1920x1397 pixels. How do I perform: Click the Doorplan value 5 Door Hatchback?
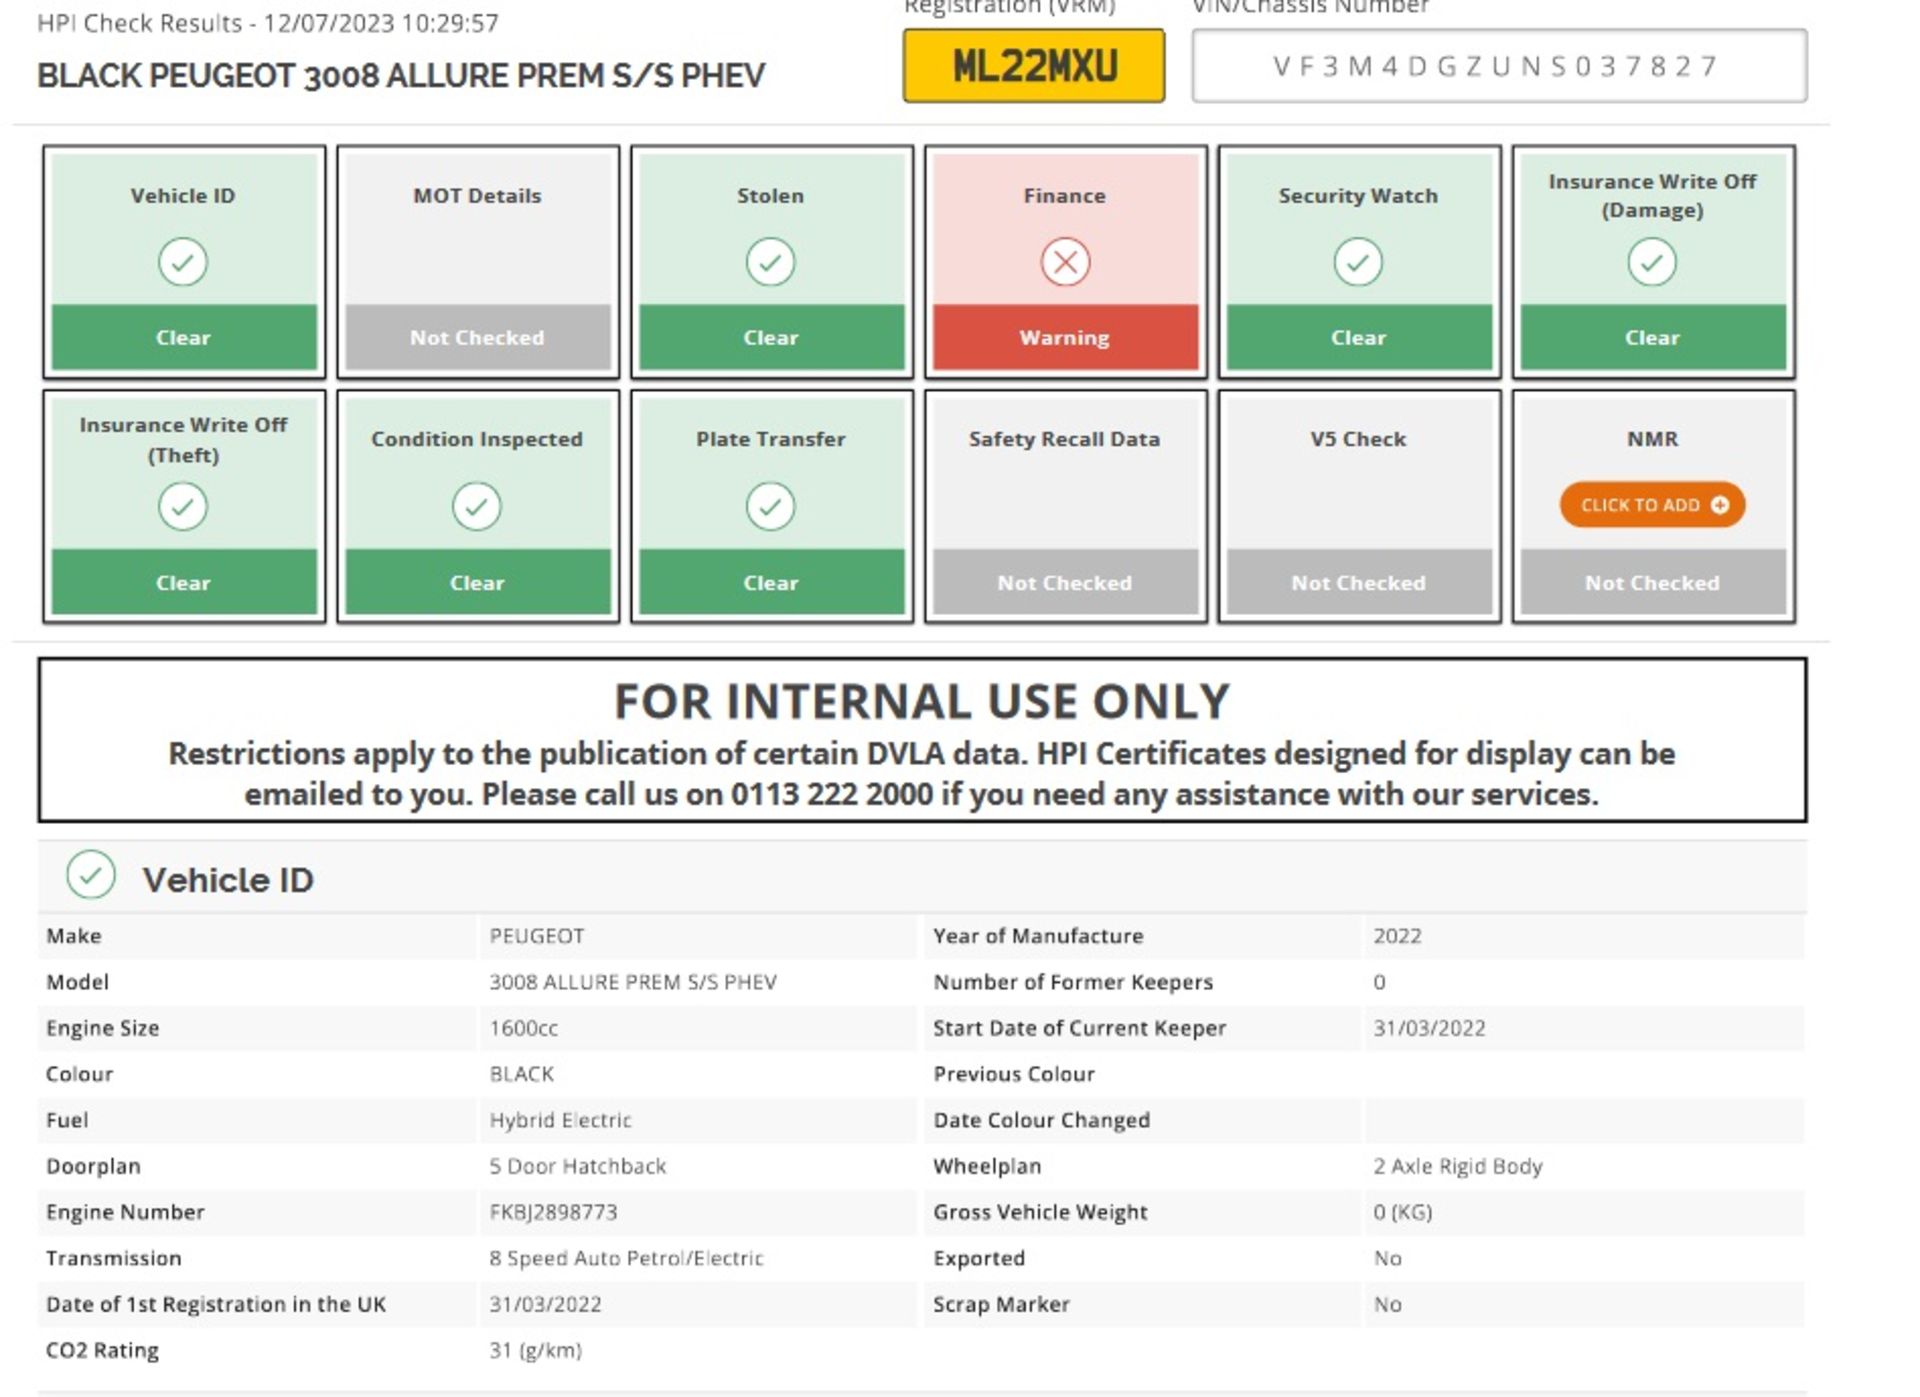pos(577,1166)
